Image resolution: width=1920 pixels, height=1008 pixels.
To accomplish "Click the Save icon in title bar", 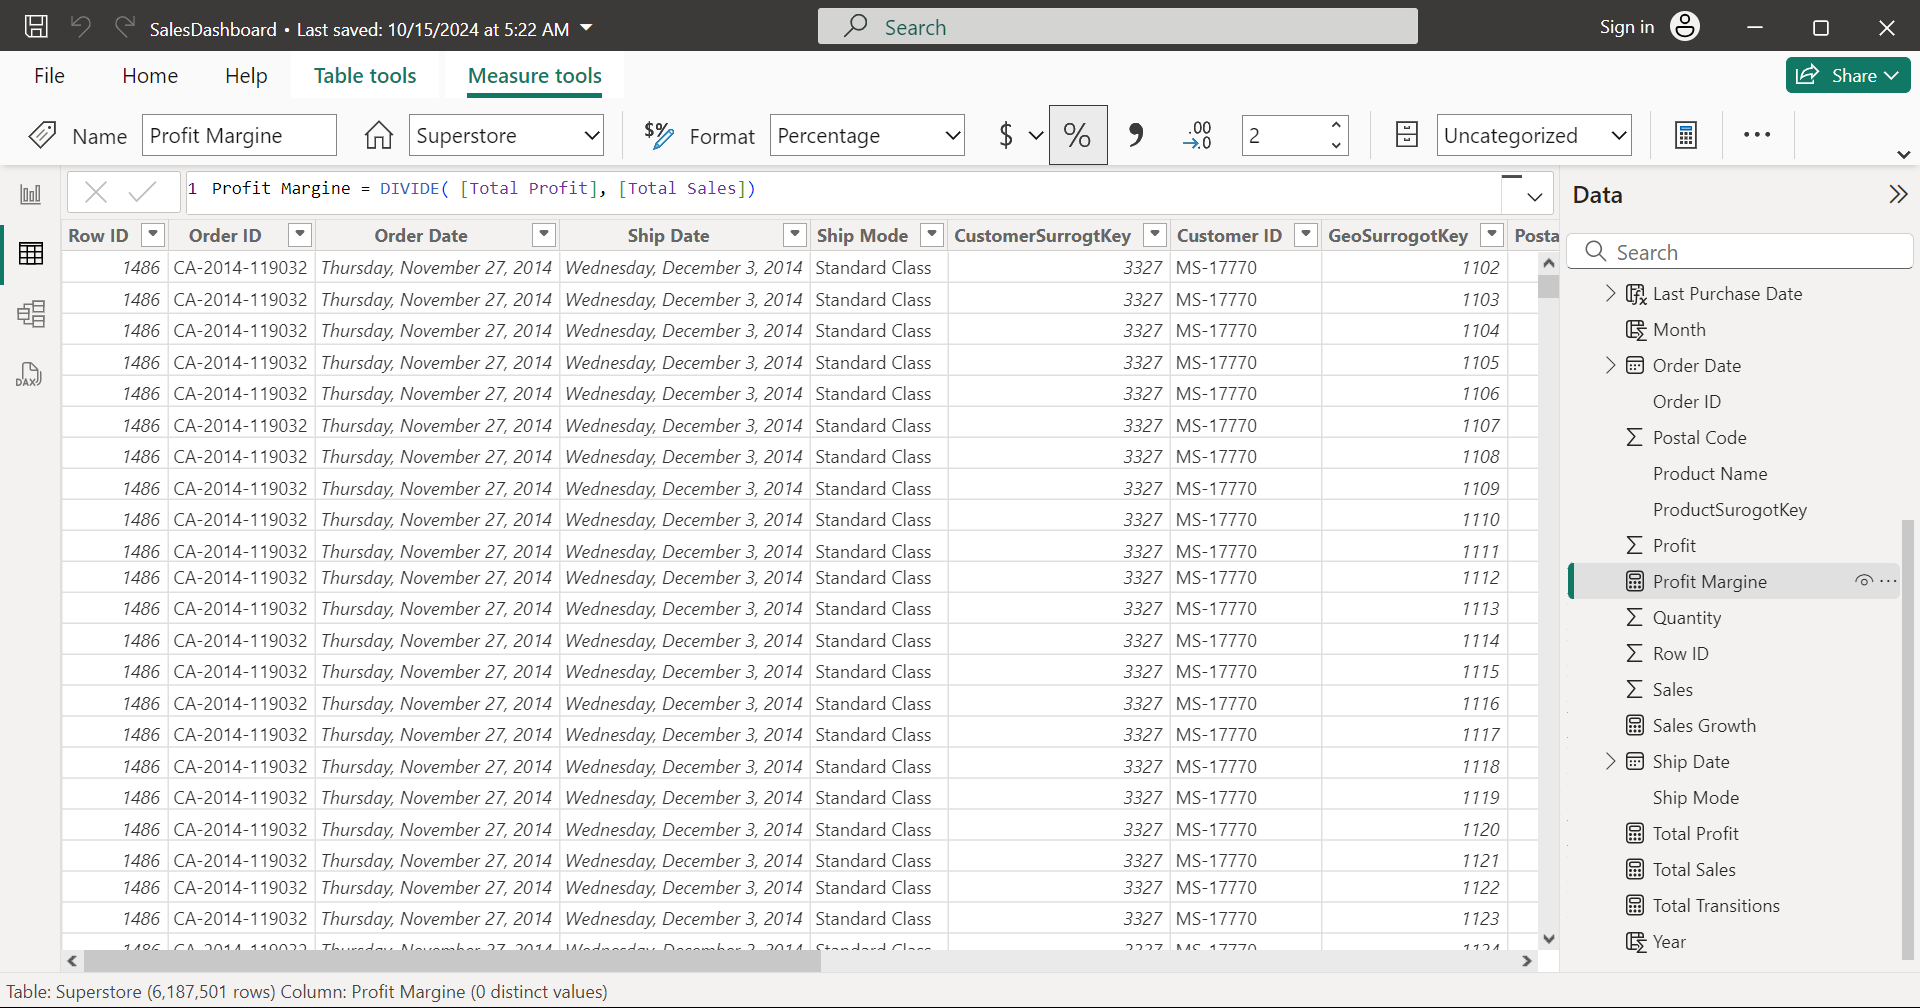I will click(x=36, y=27).
